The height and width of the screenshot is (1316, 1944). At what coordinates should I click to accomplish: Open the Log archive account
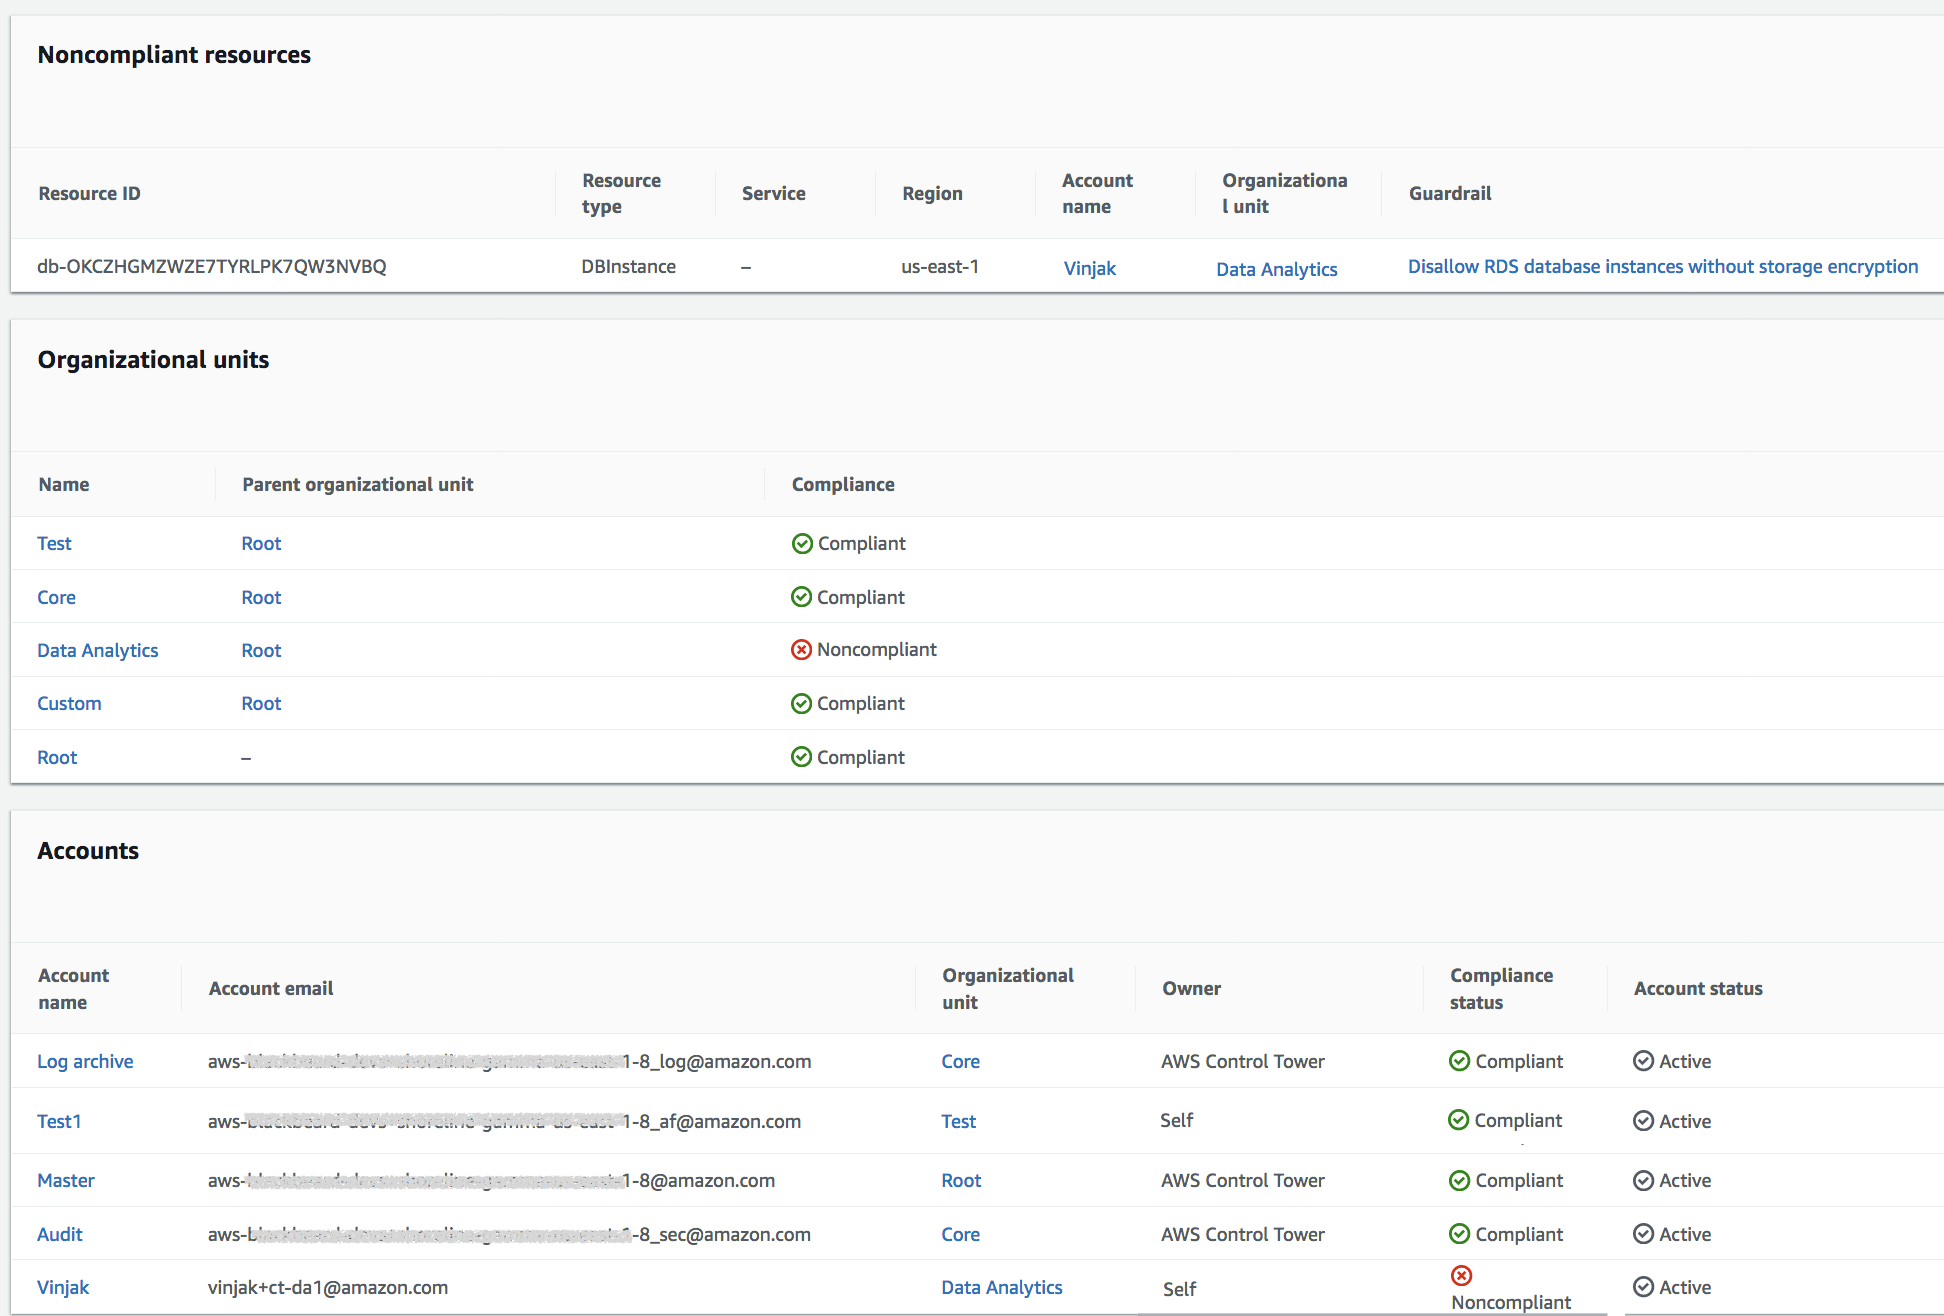tap(85, 1061)
